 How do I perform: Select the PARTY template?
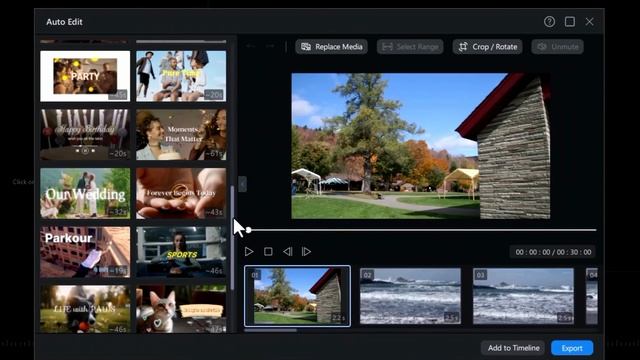[85, 76]
